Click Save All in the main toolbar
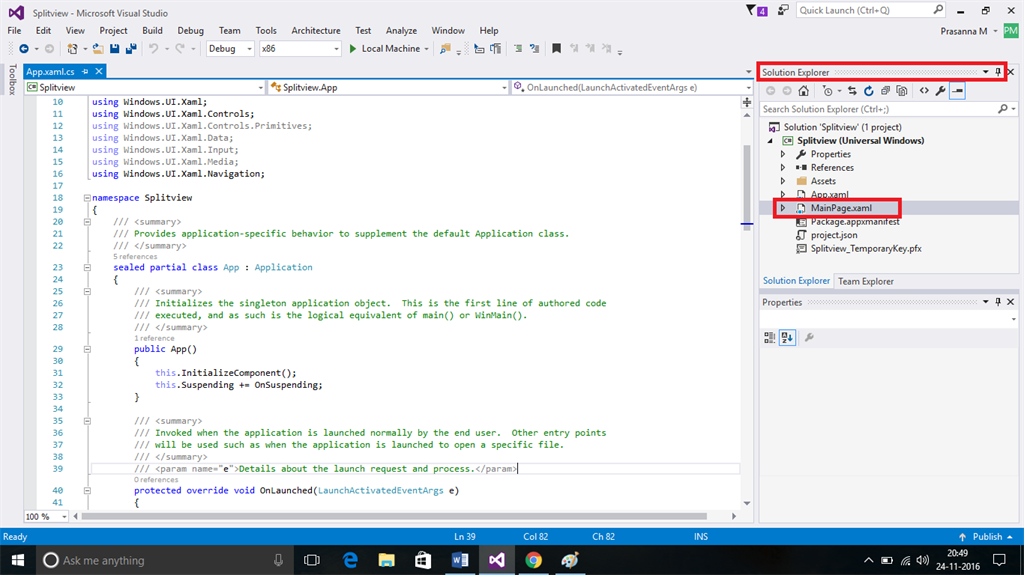Viewport: 1024px width, 575px height. [x=132, y=48]
